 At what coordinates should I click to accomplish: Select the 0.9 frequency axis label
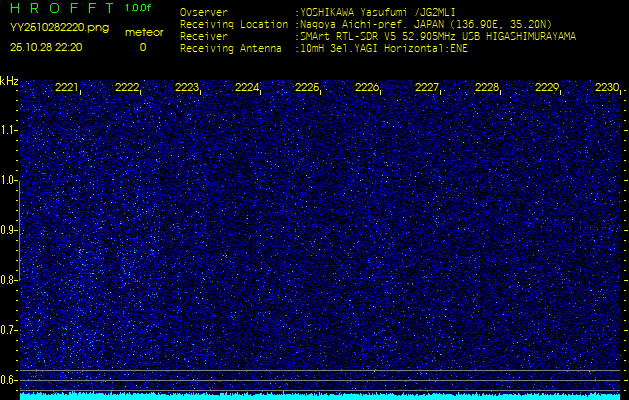9,230
